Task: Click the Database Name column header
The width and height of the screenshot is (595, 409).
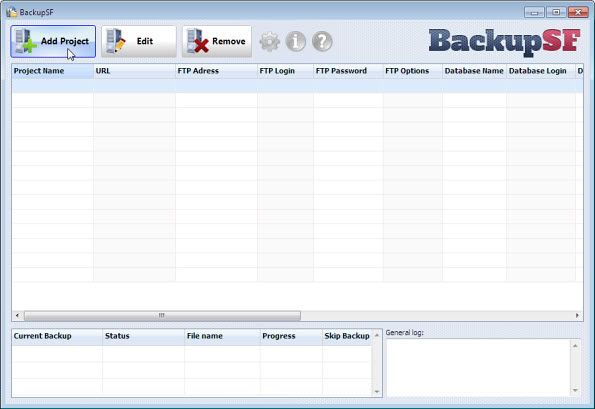Action: (x=474, y=71)
